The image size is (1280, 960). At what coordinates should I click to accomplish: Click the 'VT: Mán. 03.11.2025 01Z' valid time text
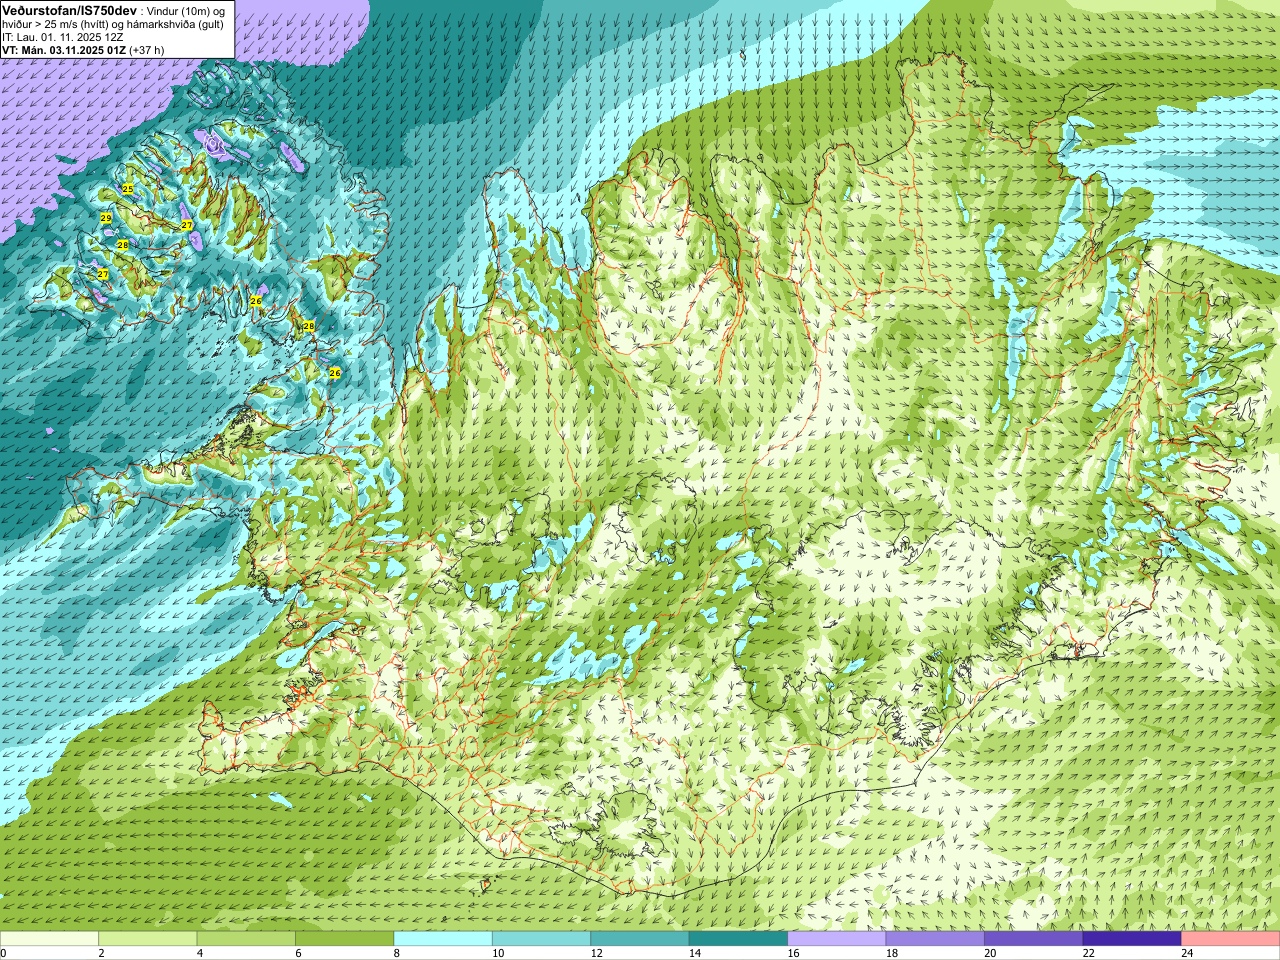click(x=64, y=50)
